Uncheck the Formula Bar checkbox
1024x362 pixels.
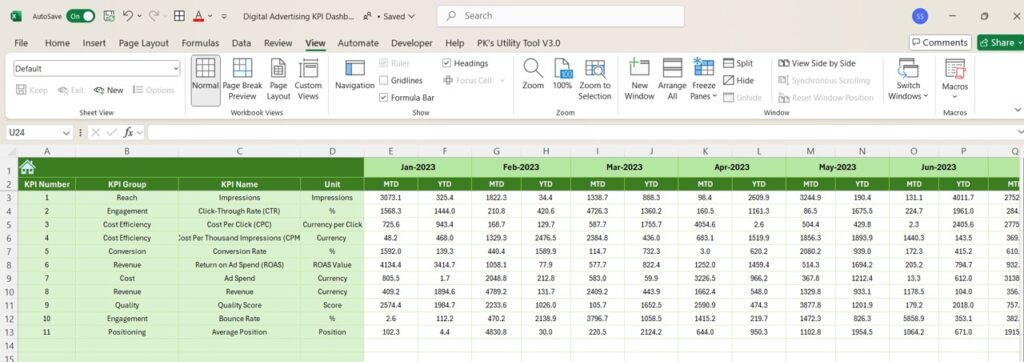383,97
